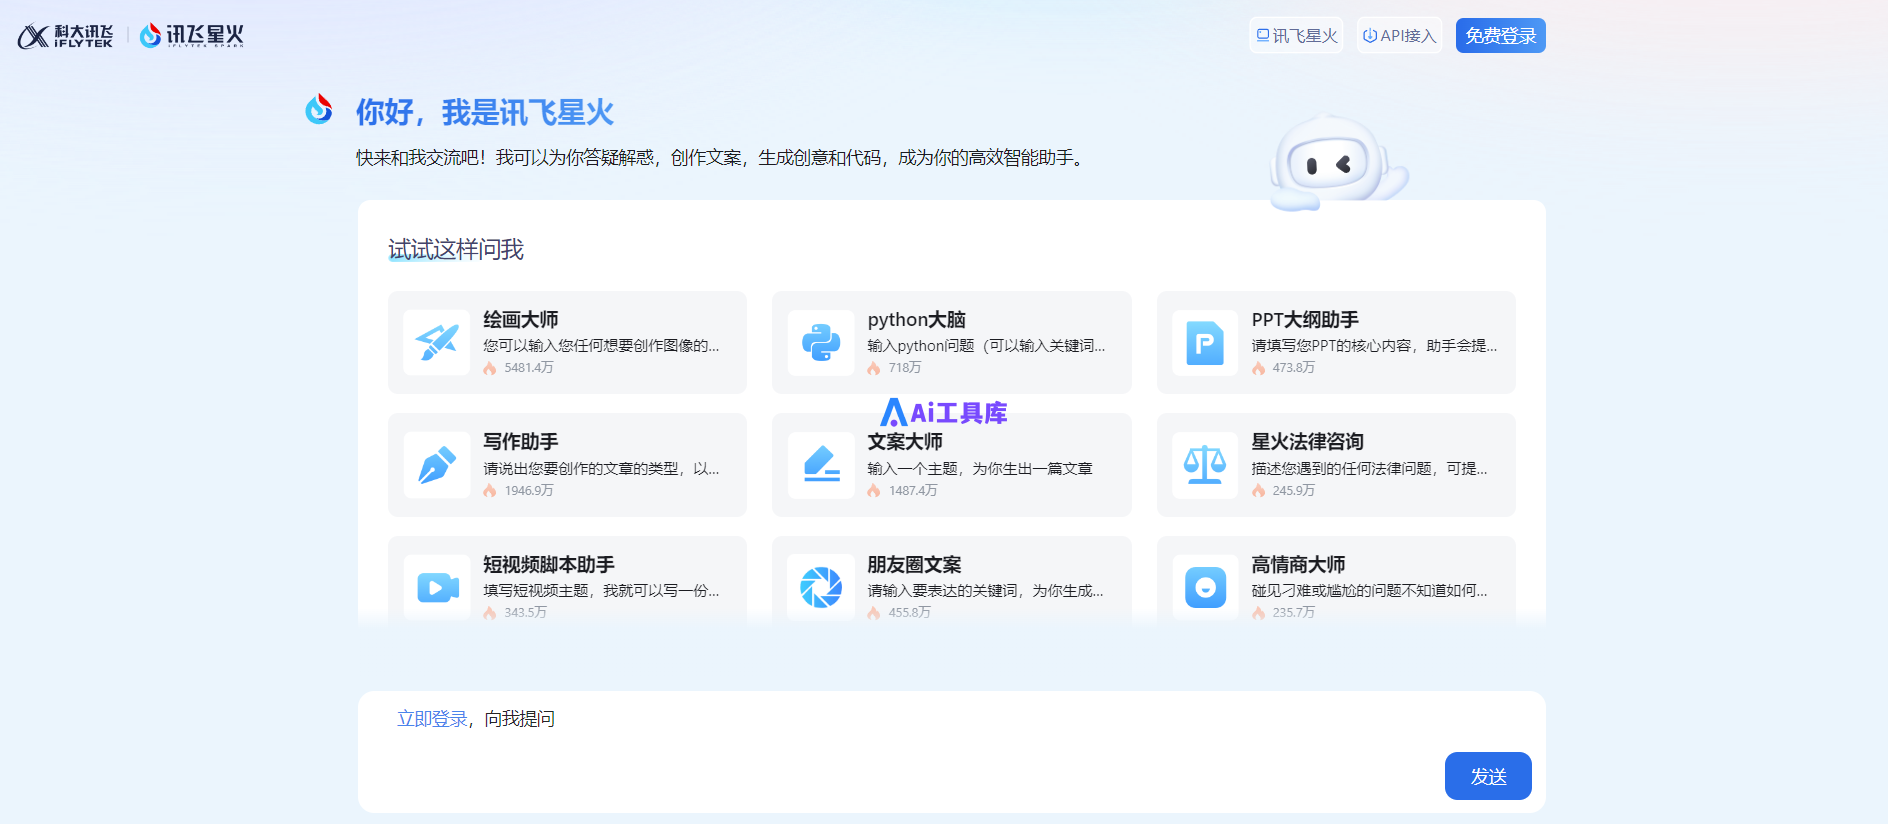Focus the 向我提问 message input box
The height and width of the screenshot is (824, 1888).
(951, 751)
